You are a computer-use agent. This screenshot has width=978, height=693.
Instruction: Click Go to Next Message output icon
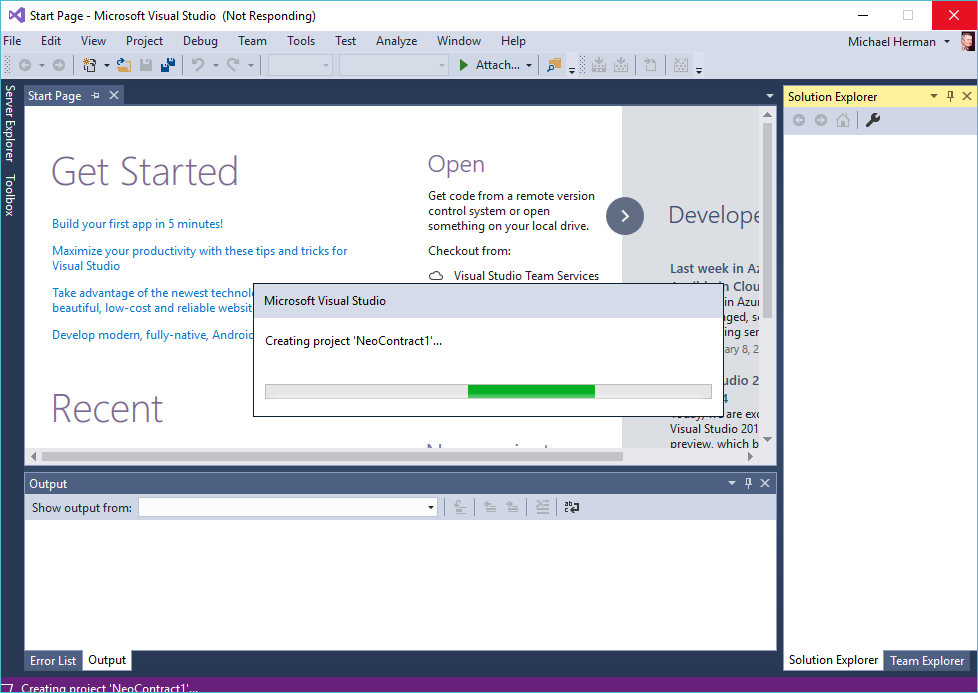click(512, 507)
